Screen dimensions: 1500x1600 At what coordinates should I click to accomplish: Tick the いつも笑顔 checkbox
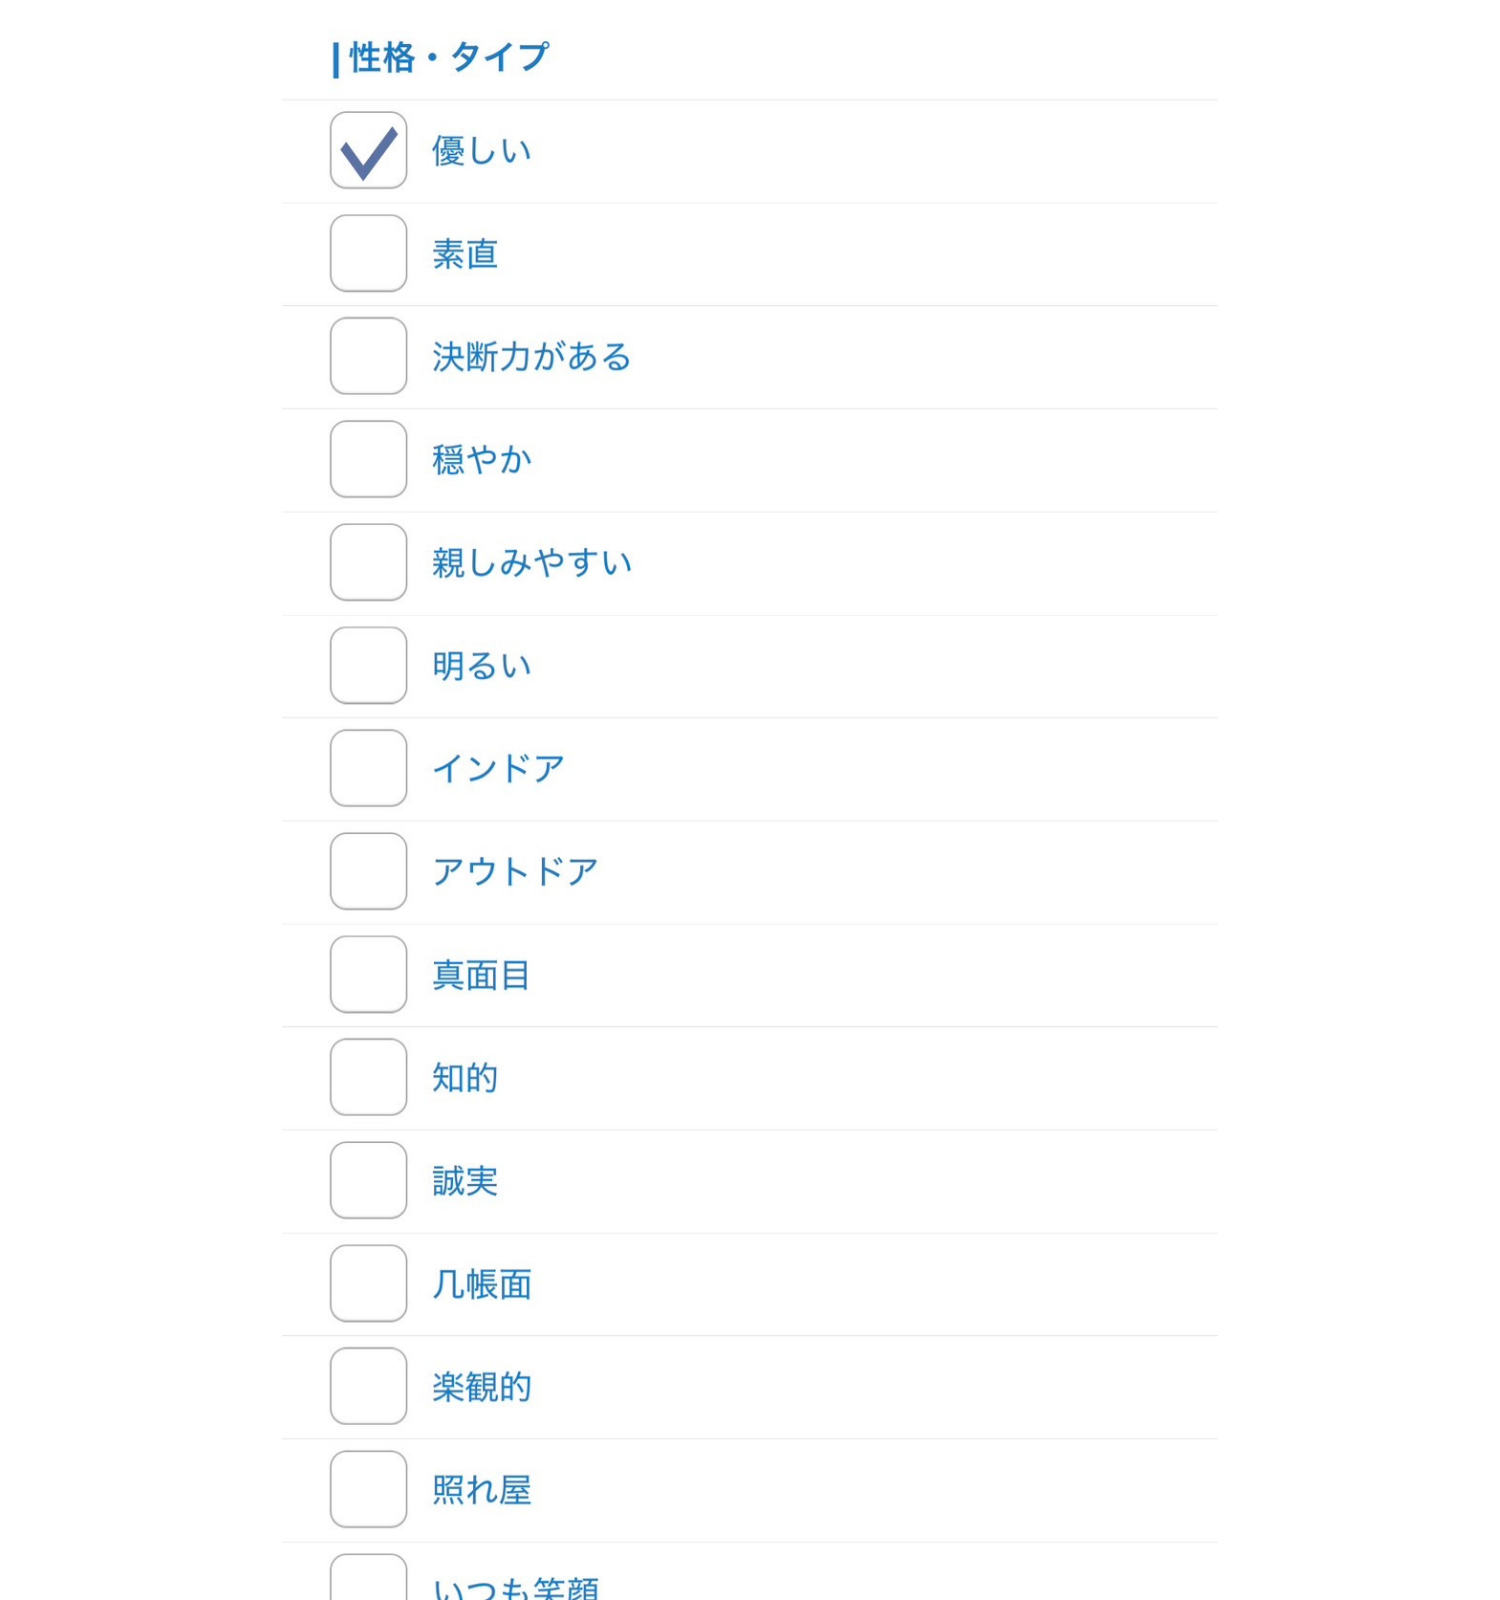click(x=368, y=1580)
